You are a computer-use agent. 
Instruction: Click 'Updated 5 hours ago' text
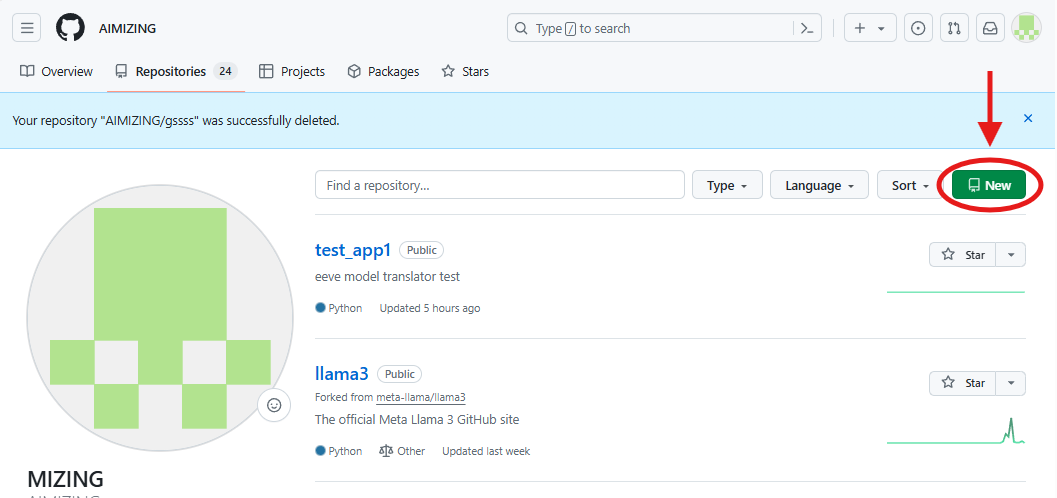pos(430,308)
